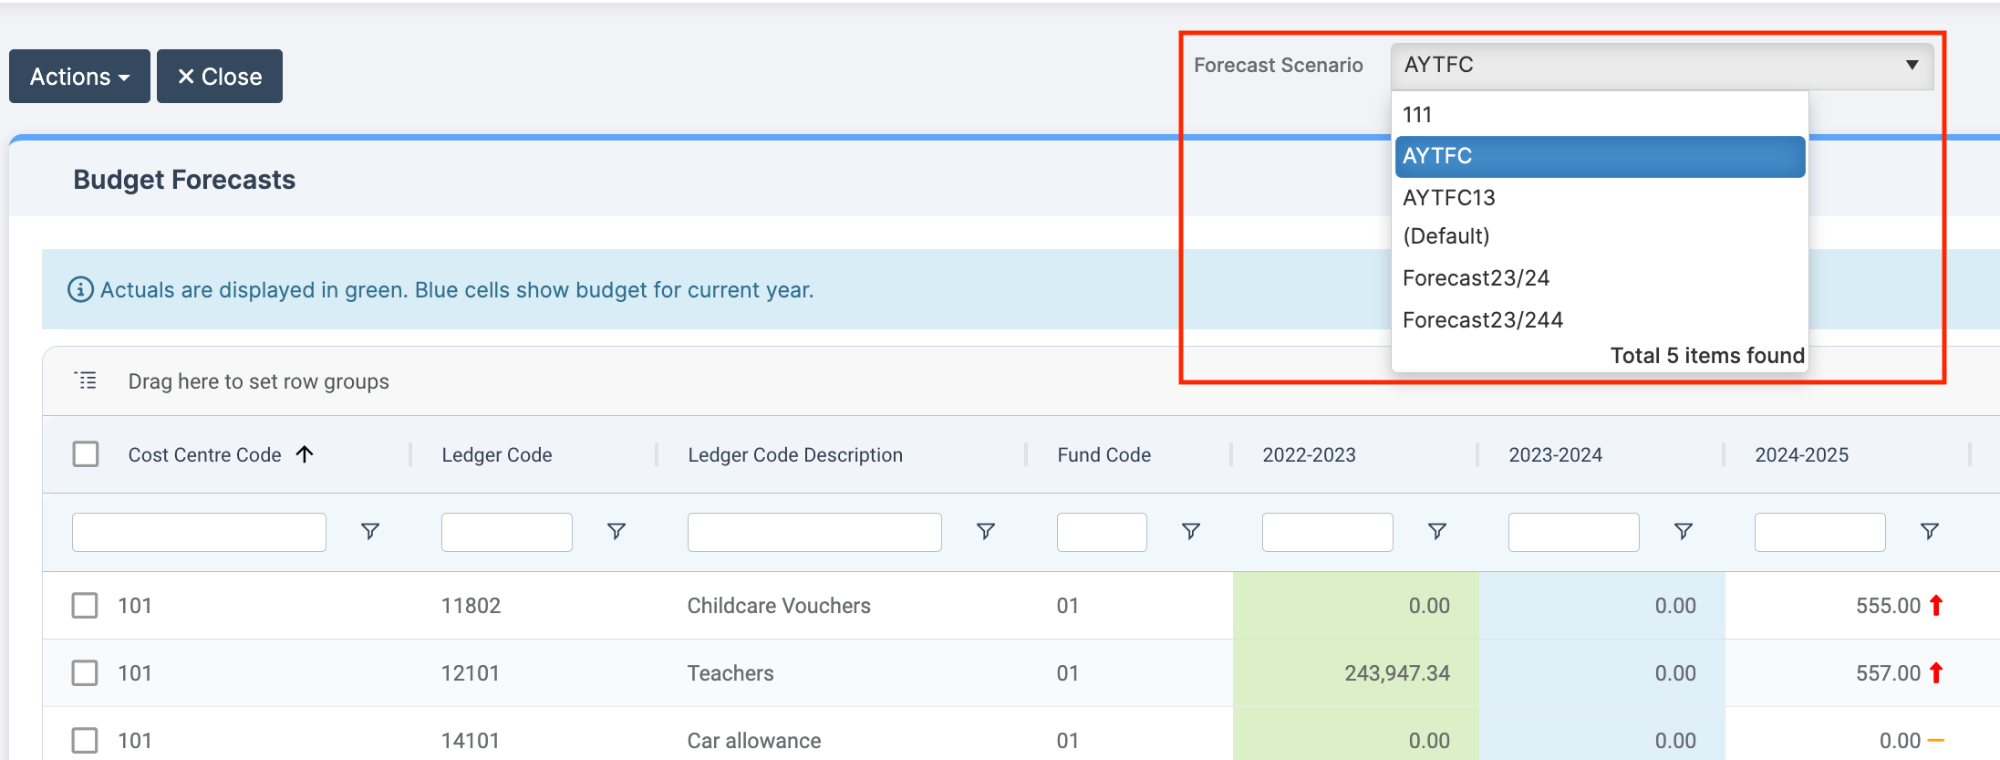Check the Childcare Vouchers row checkbox
2000x760 pixels.
(85, 605)
